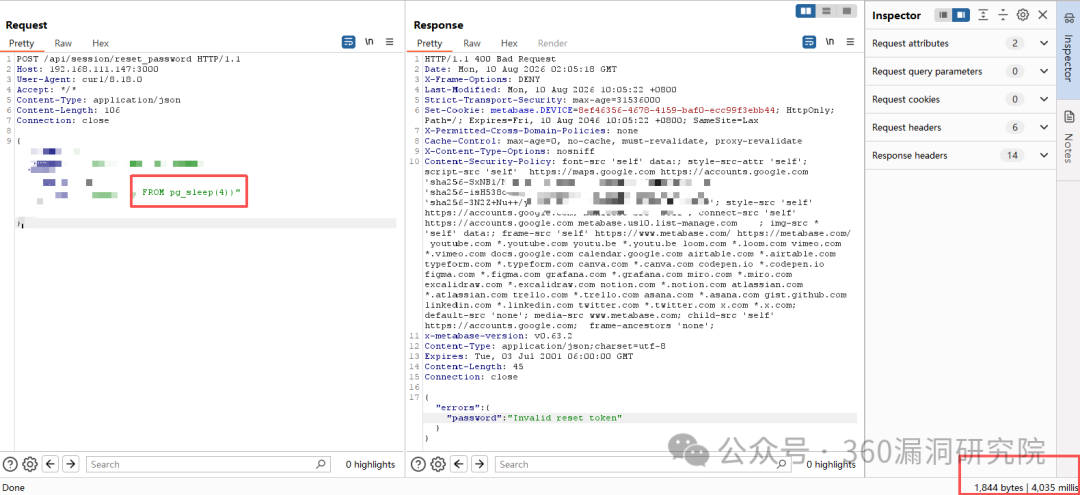Focus the Request panel Search field
Viewport: 1080px width, 495px height.
[x=209, y=464]
